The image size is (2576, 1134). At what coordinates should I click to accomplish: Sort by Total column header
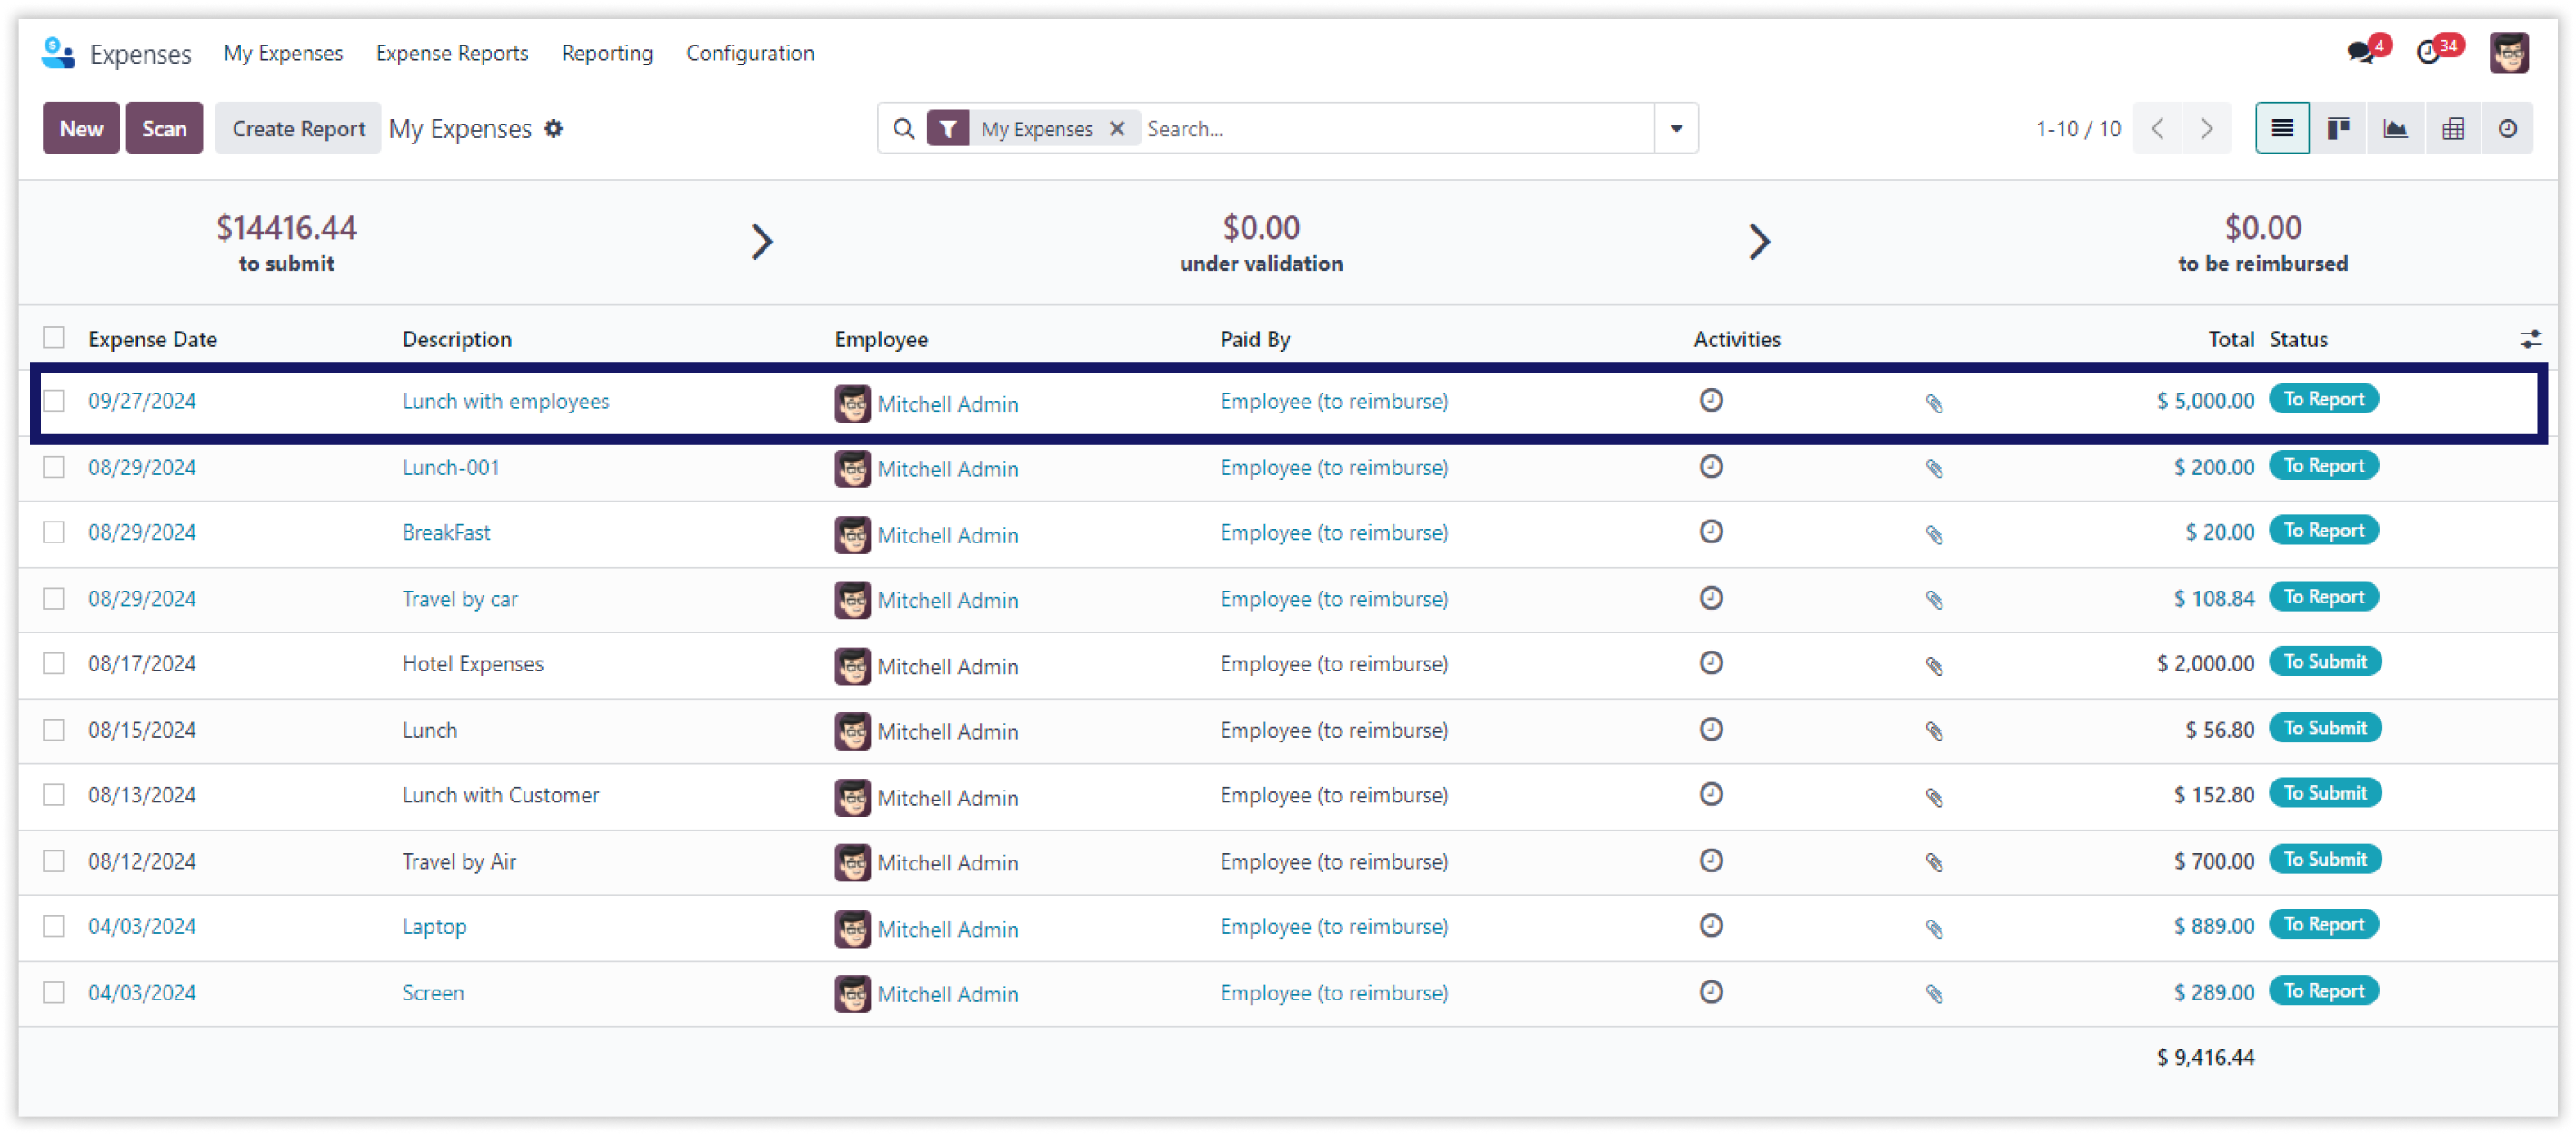pyautogui.click(x=2230, y=339)
